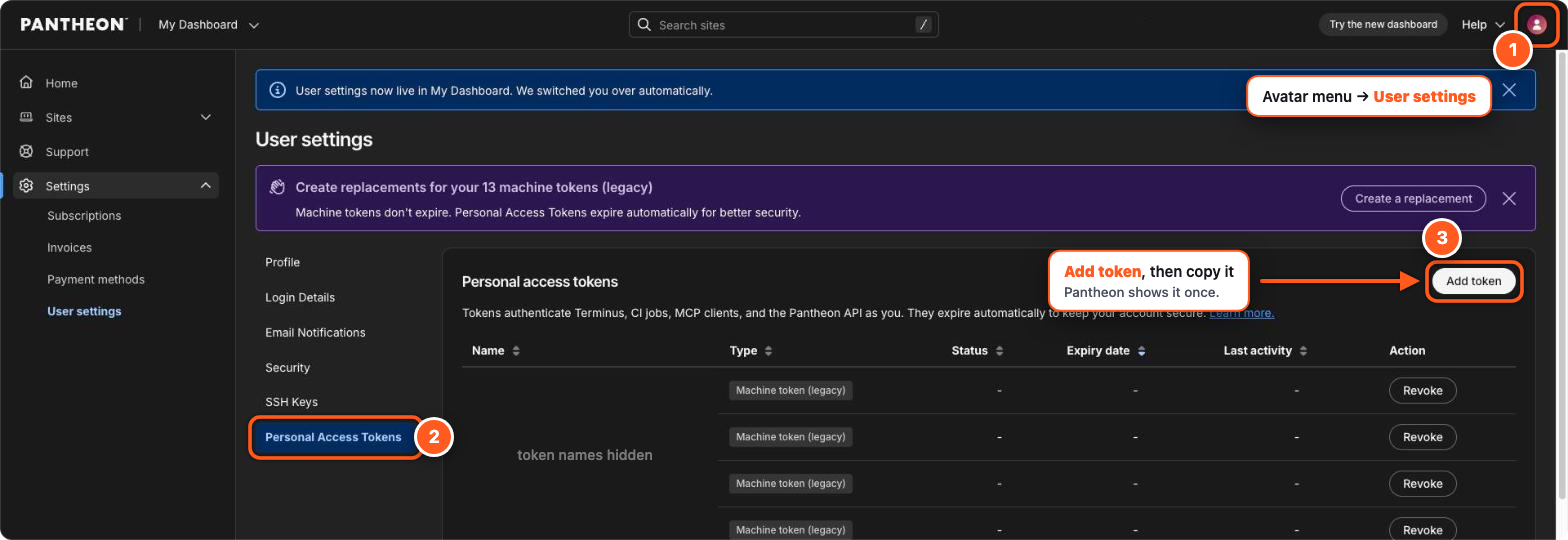The height and width of the screenshot is (540, 1568).
Task: Dismiss the blue User settings live banner
Action: pos(1509,90)
